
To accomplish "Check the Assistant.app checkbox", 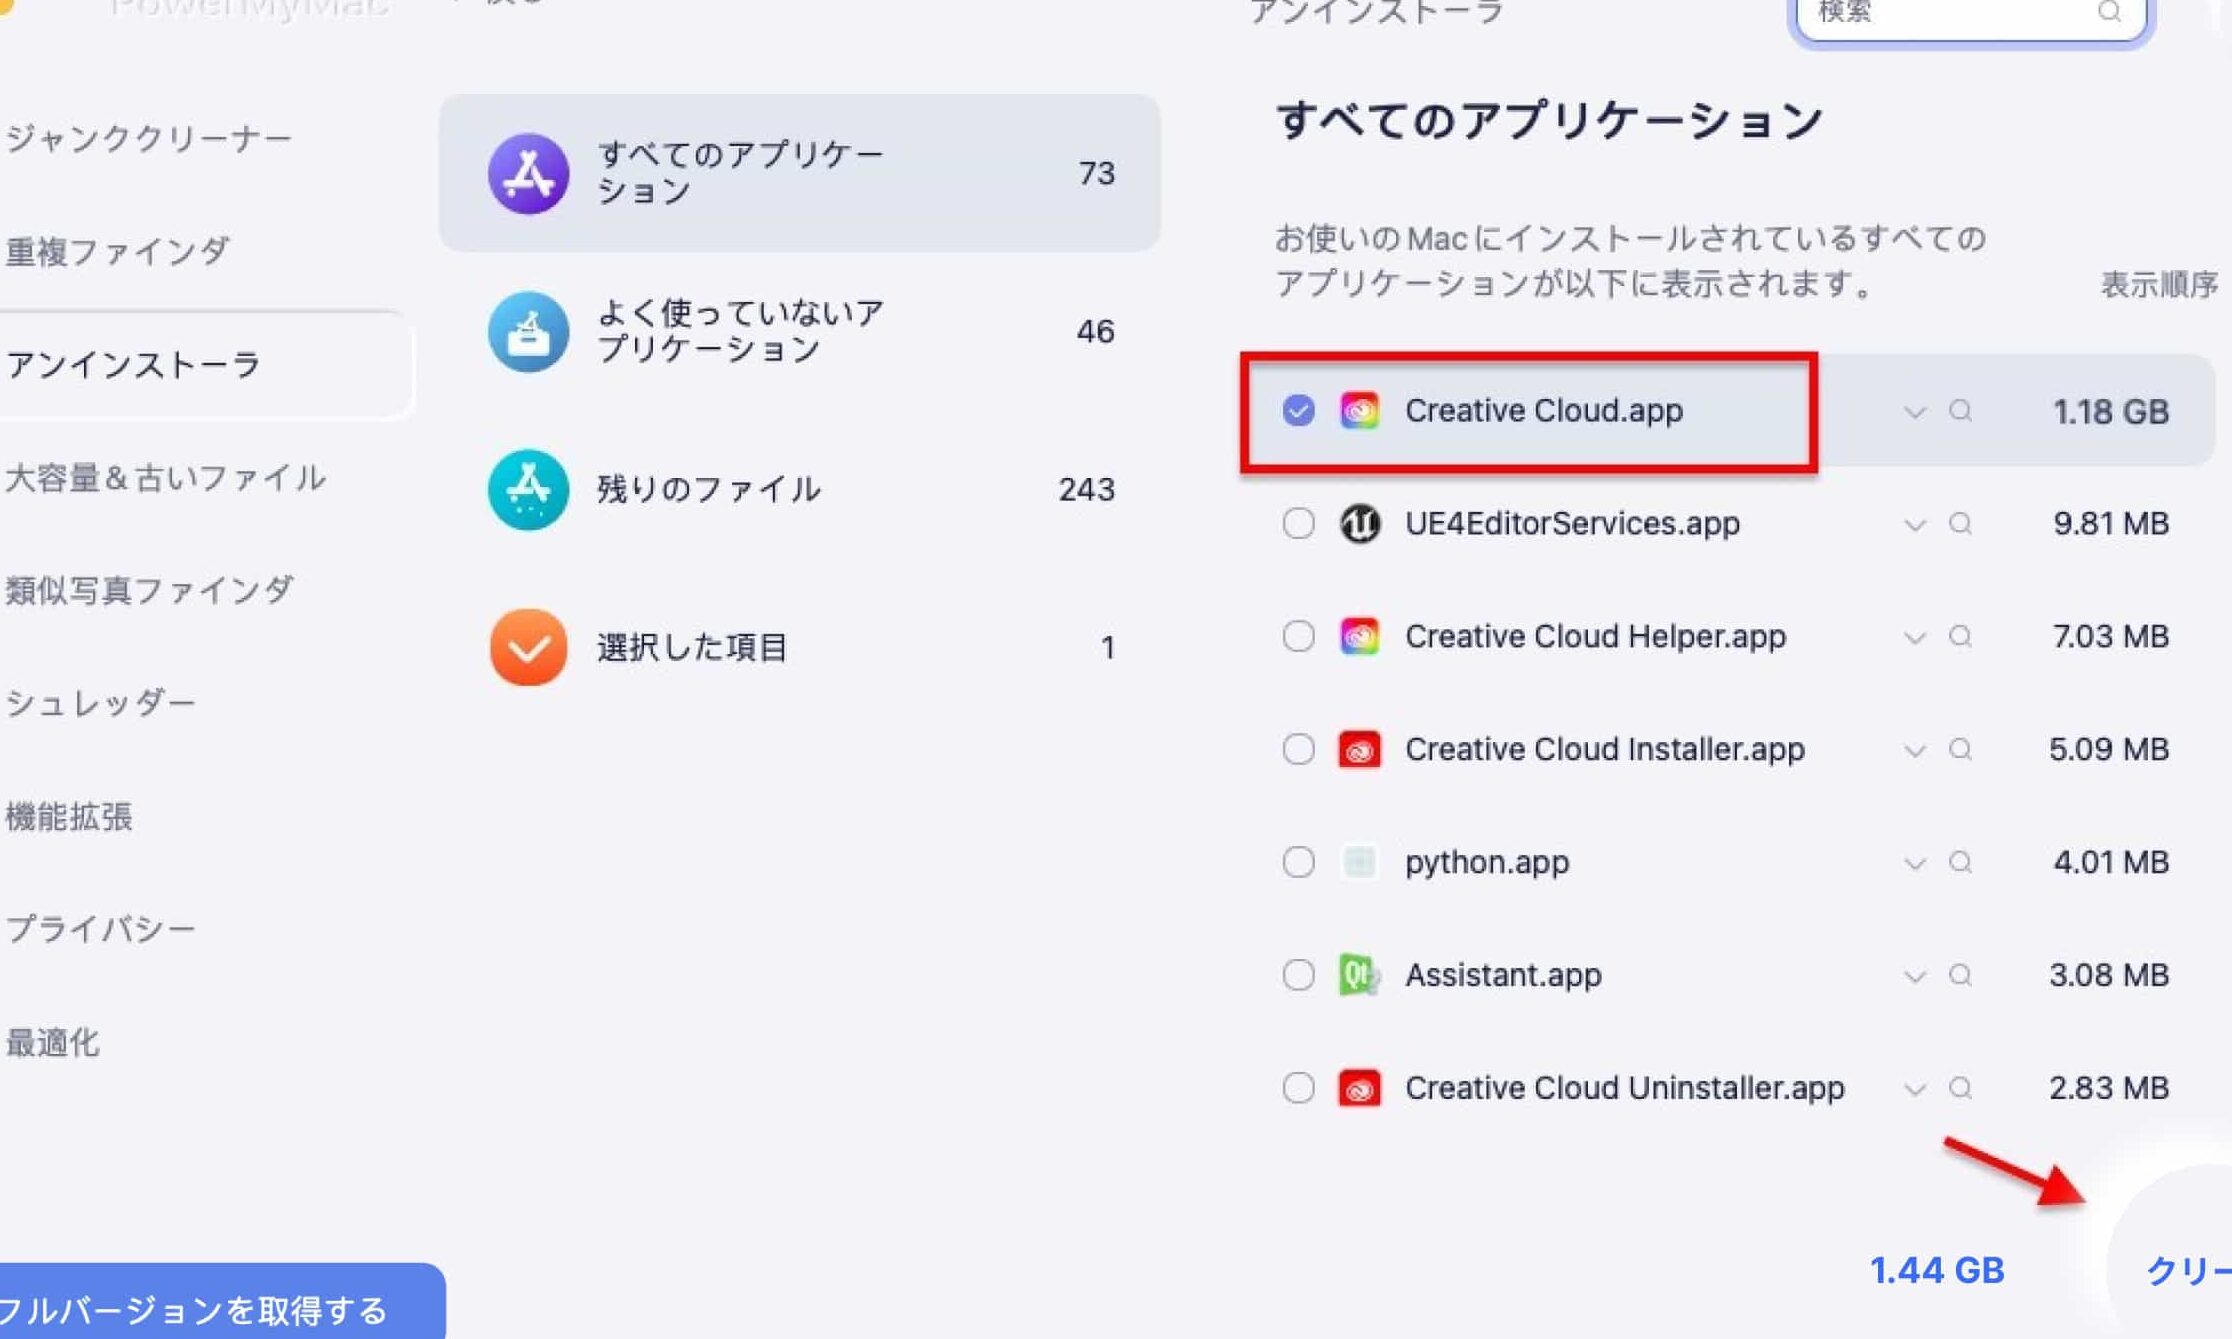I will [1298, 975].
